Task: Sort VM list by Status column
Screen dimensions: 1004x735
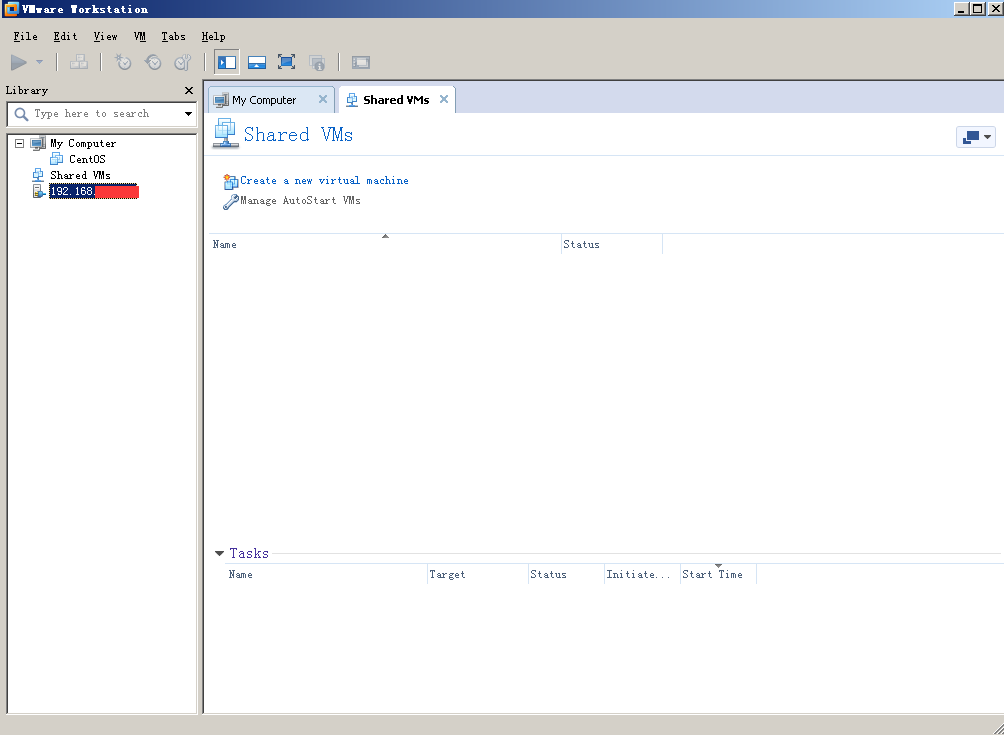Action: [x=611, y=245]
